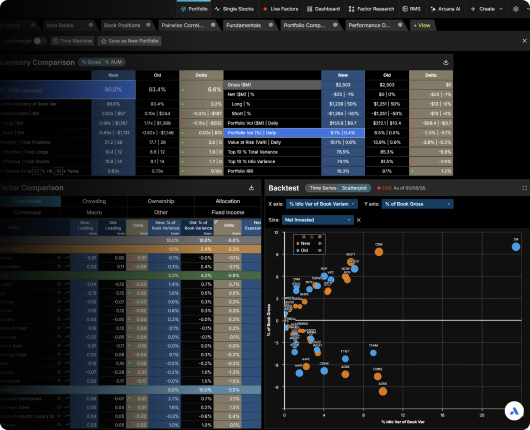Open the Arcana assistant floating button
This screenshot has height=430, width=530.
click(514, 411)
